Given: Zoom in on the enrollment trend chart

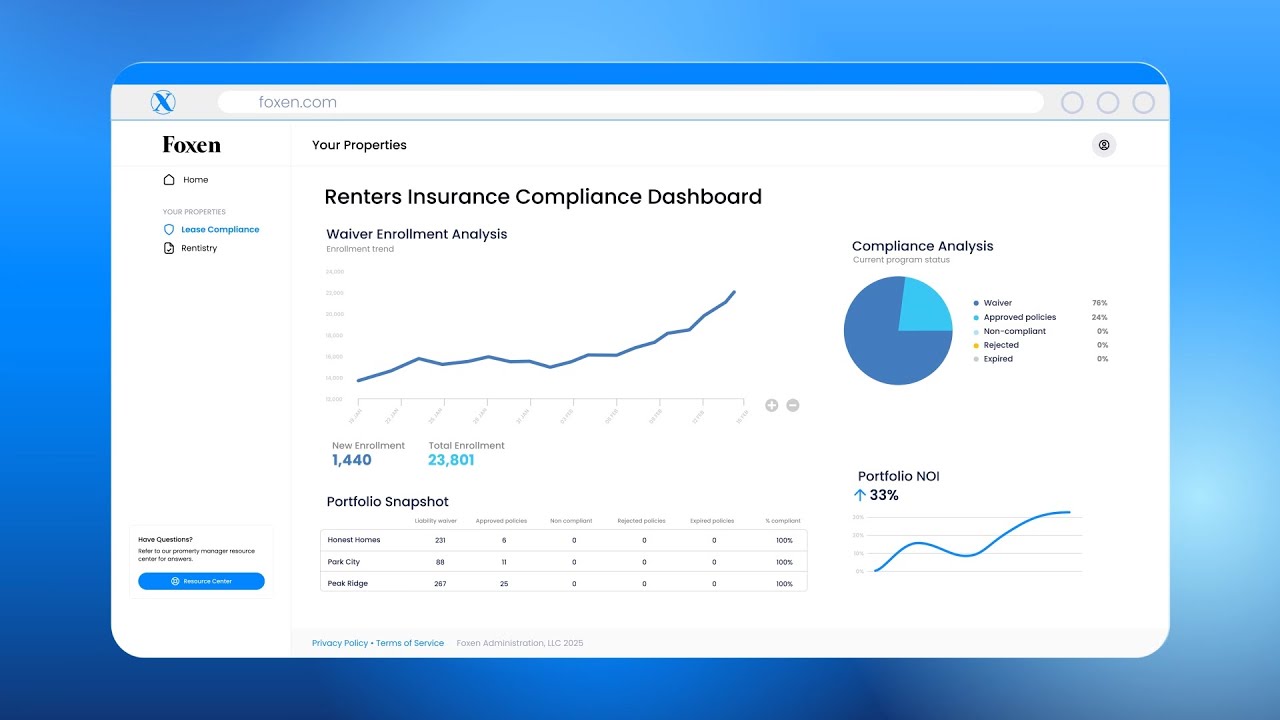Looking at the screenshot, I should click(x=771, y=405).
